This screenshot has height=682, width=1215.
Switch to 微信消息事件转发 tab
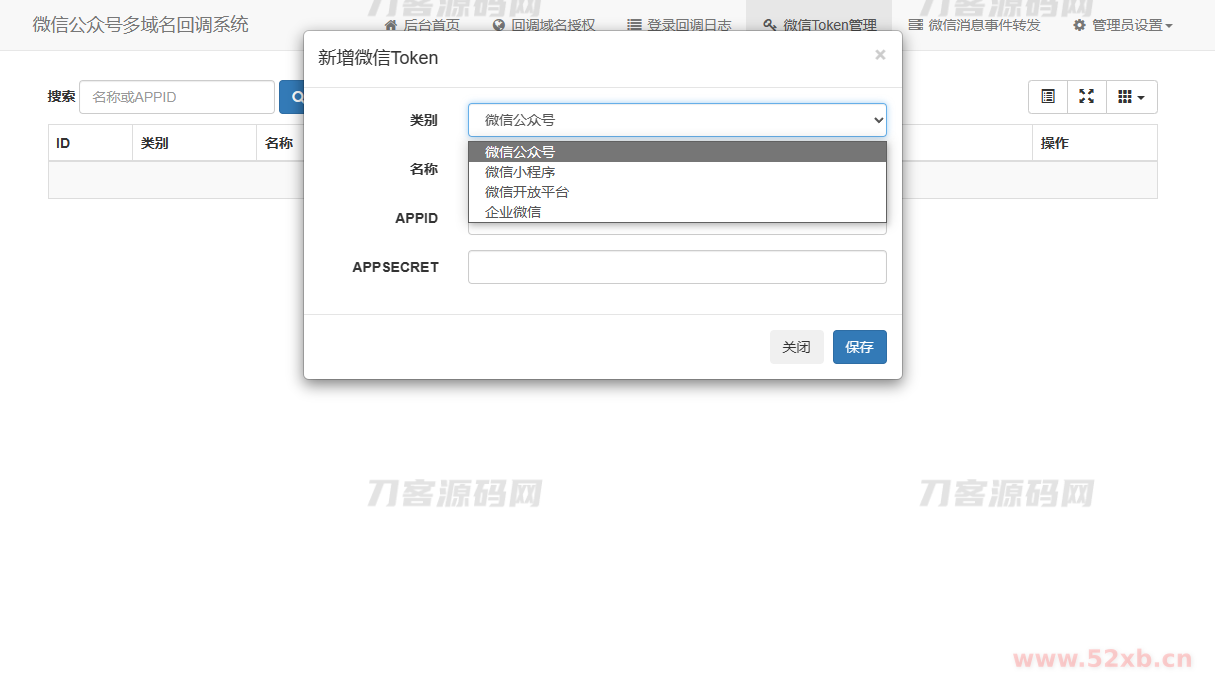(x=974, y=25)
